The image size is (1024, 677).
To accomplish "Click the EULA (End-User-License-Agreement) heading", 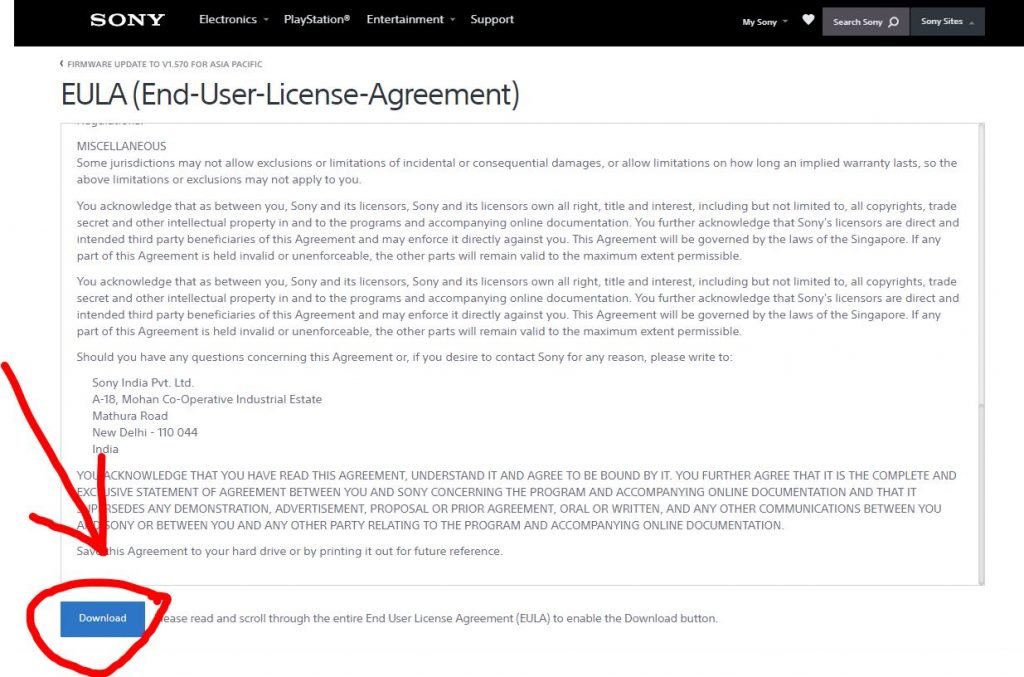I will (x=290, y=95).
